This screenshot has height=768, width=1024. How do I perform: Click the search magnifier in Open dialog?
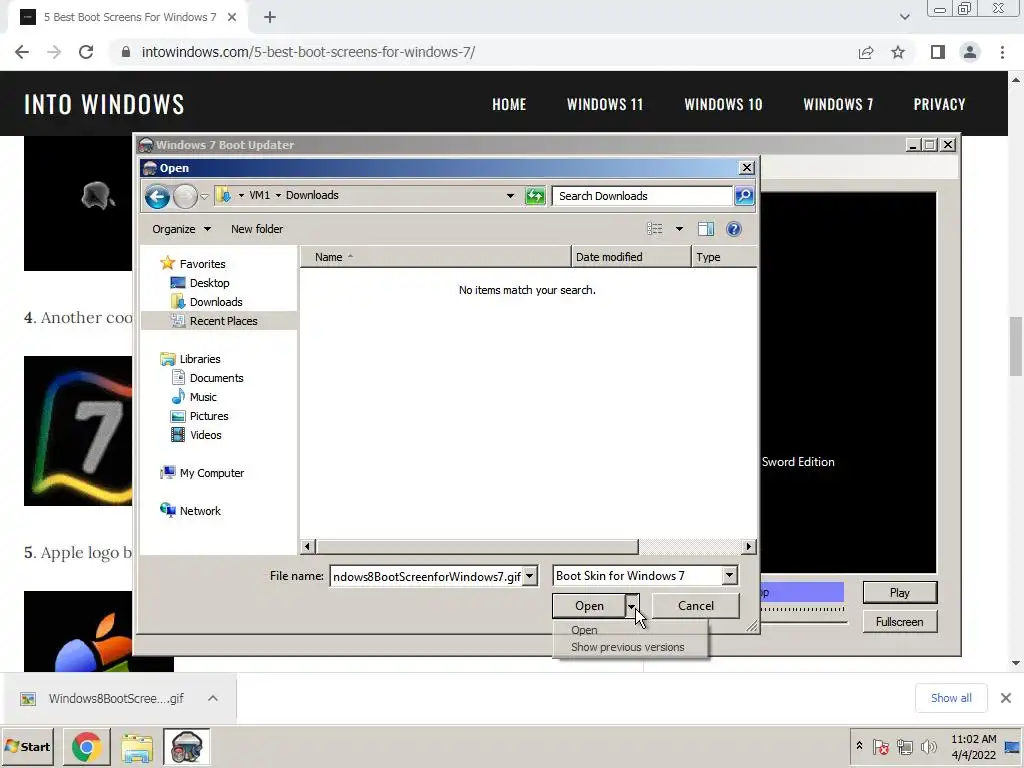[x=744, y=196]
